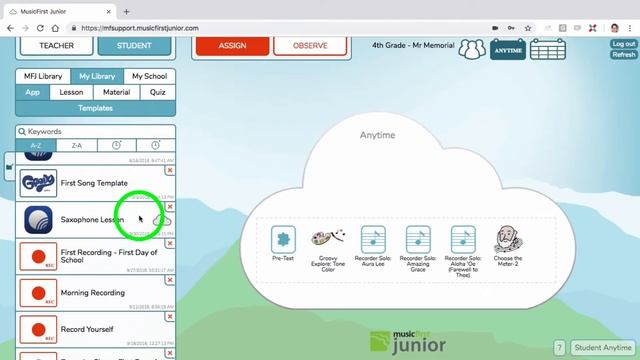Show the Templates section
Image resolution: width=640 pixels, height=360 pixels.
point(96,108)
